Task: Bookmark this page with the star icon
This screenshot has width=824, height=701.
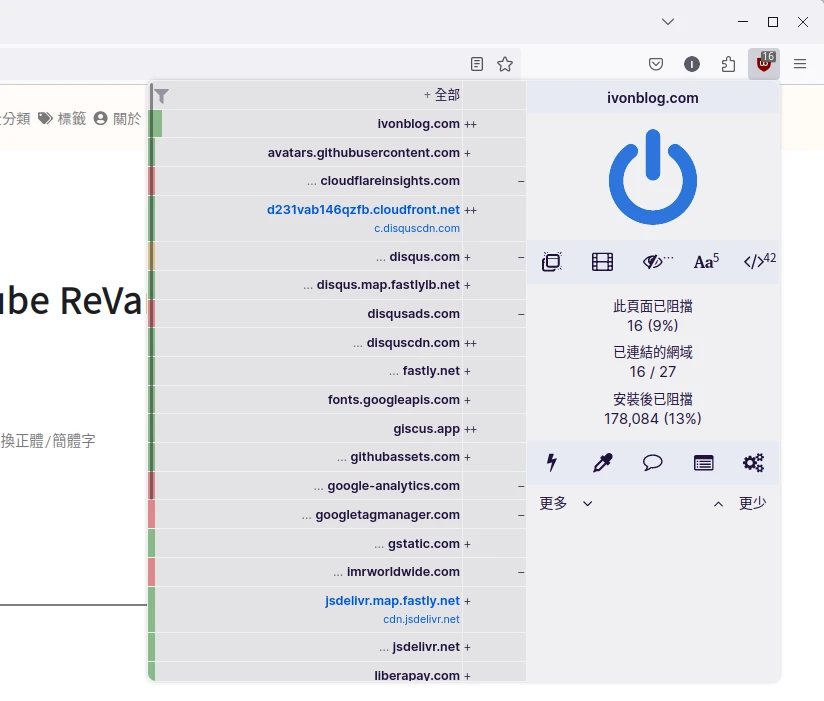Action: point(505,64)
